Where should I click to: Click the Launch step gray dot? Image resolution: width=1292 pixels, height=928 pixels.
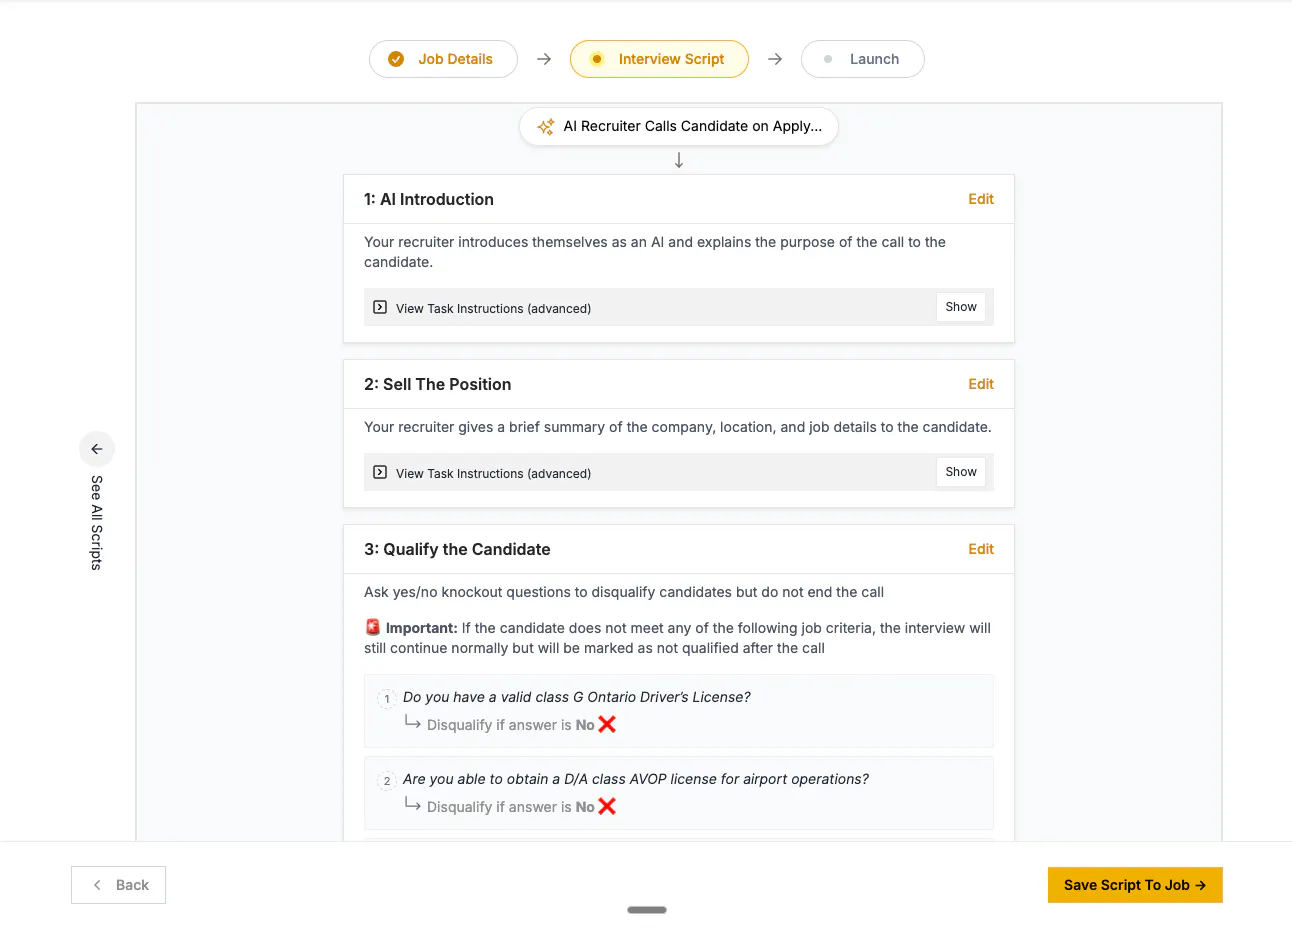[828, 59]
